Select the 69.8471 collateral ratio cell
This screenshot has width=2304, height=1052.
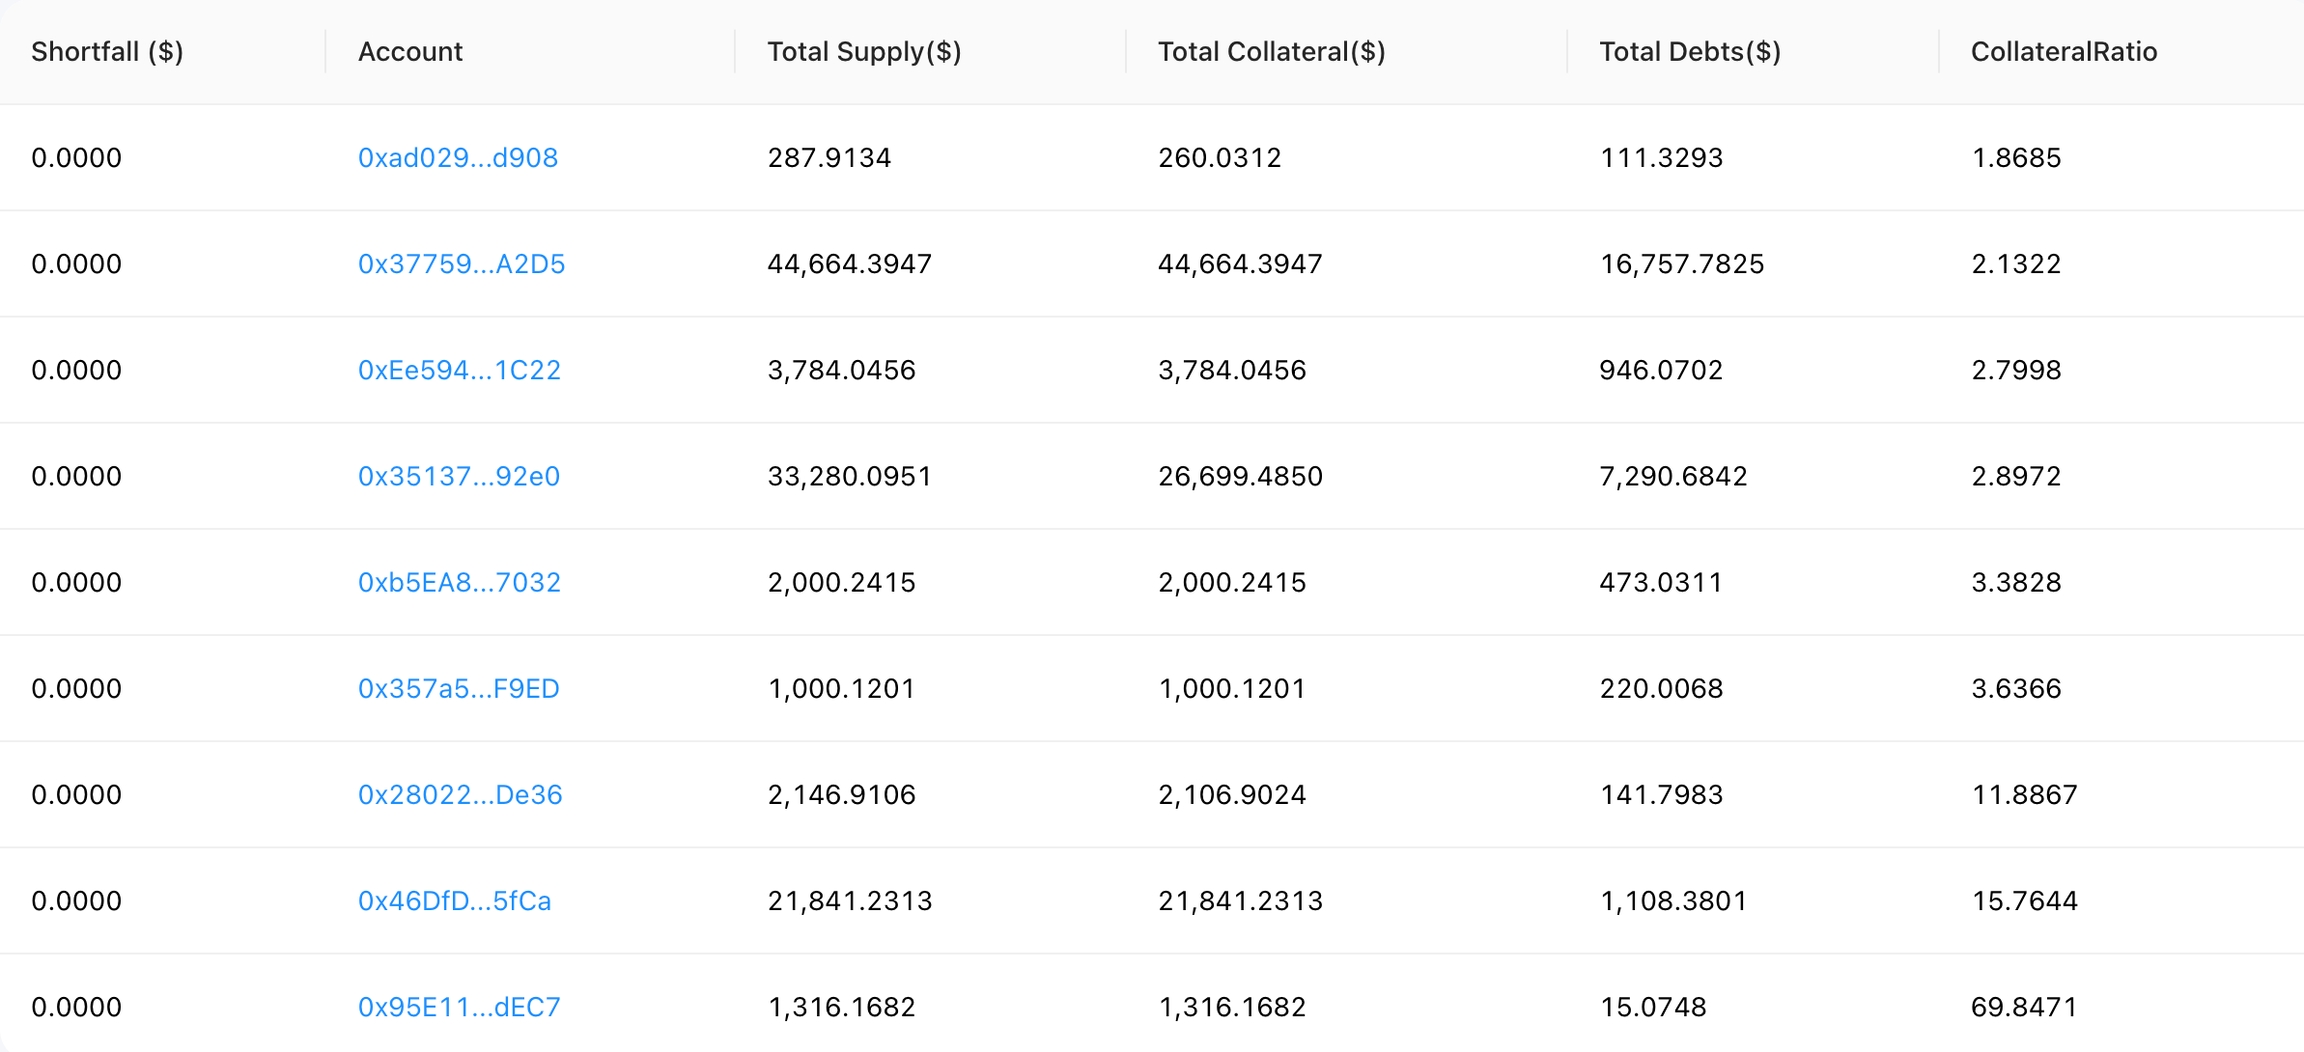click(2023, 1006)
